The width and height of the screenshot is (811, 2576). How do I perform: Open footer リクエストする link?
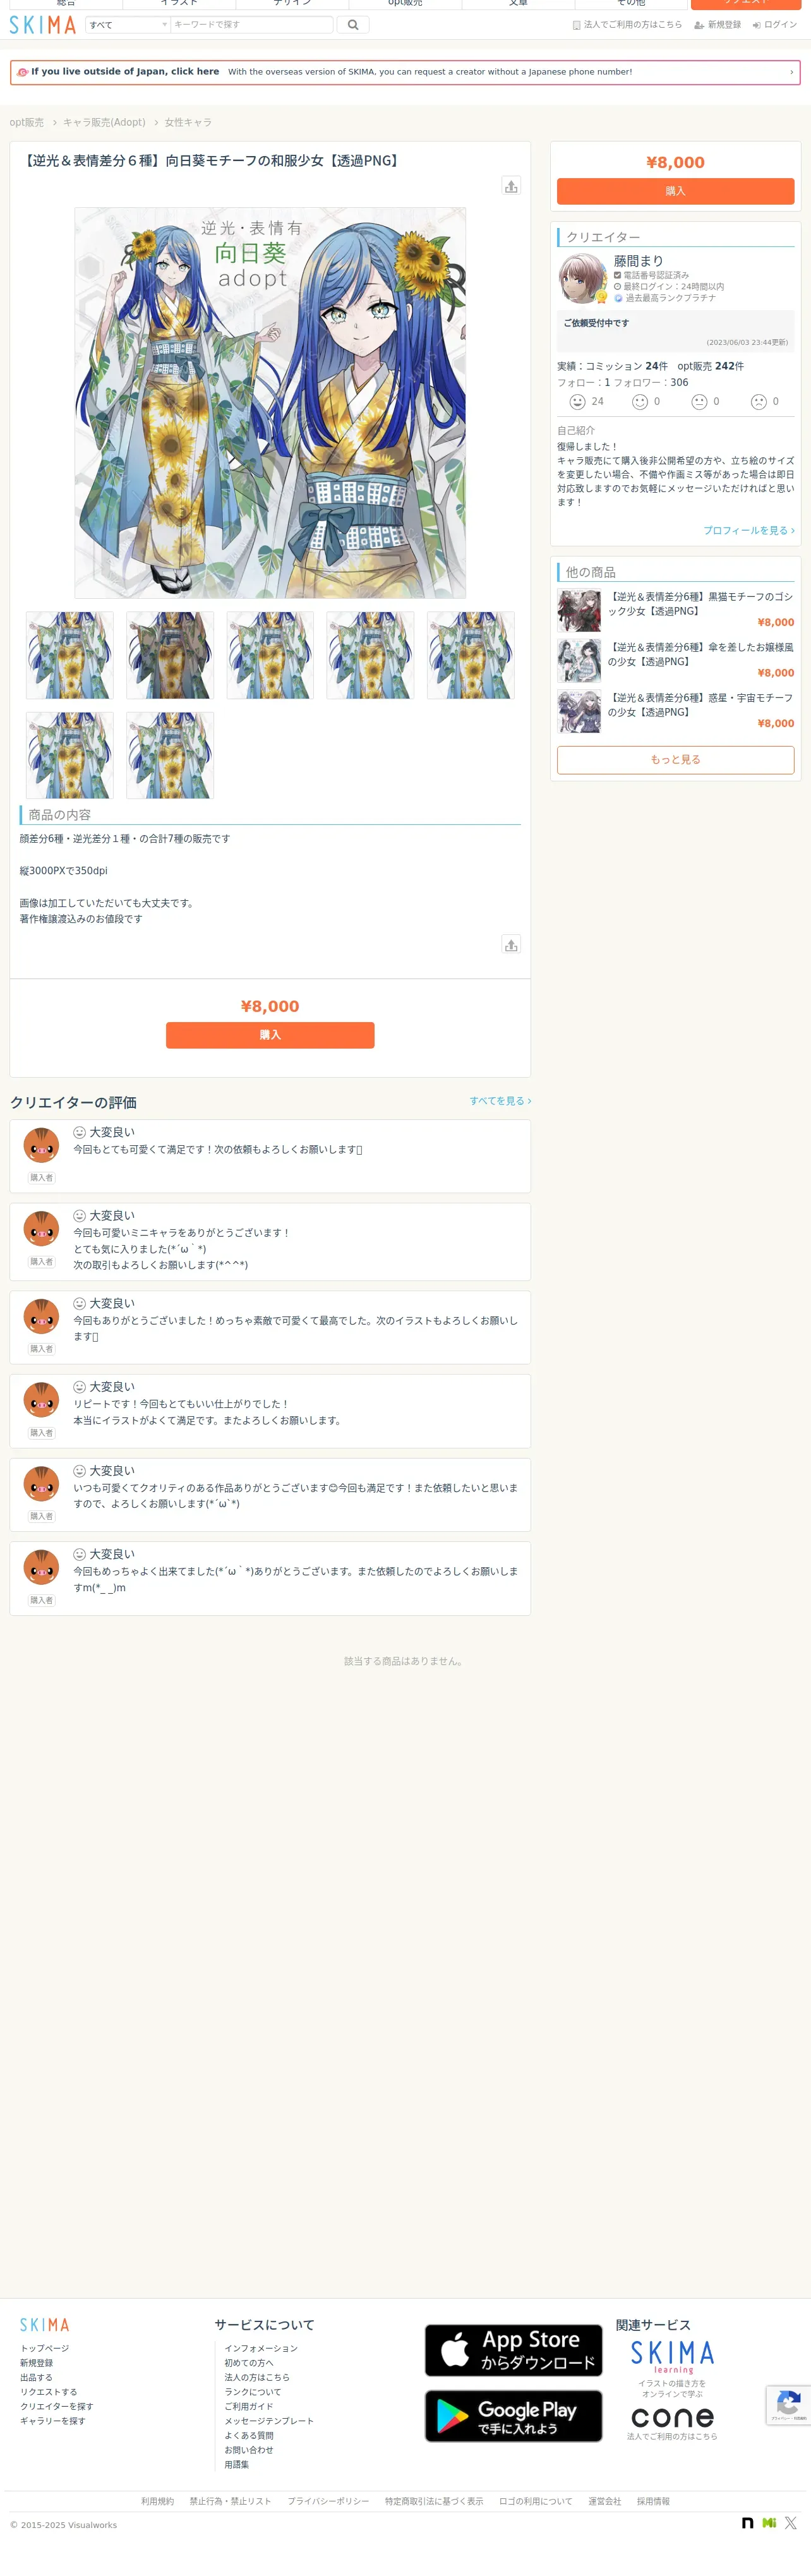[x=49, y=2392]
